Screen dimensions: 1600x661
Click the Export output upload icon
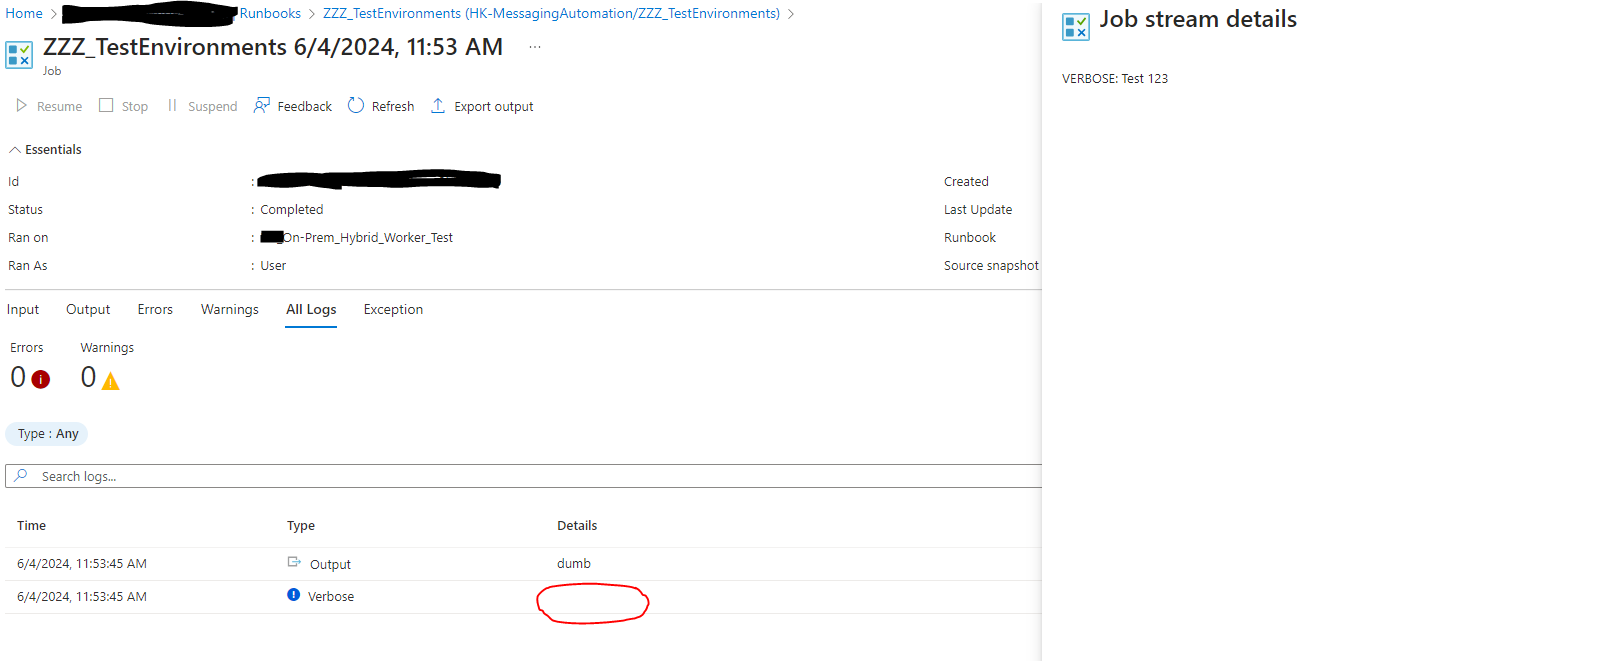[438, 105]
